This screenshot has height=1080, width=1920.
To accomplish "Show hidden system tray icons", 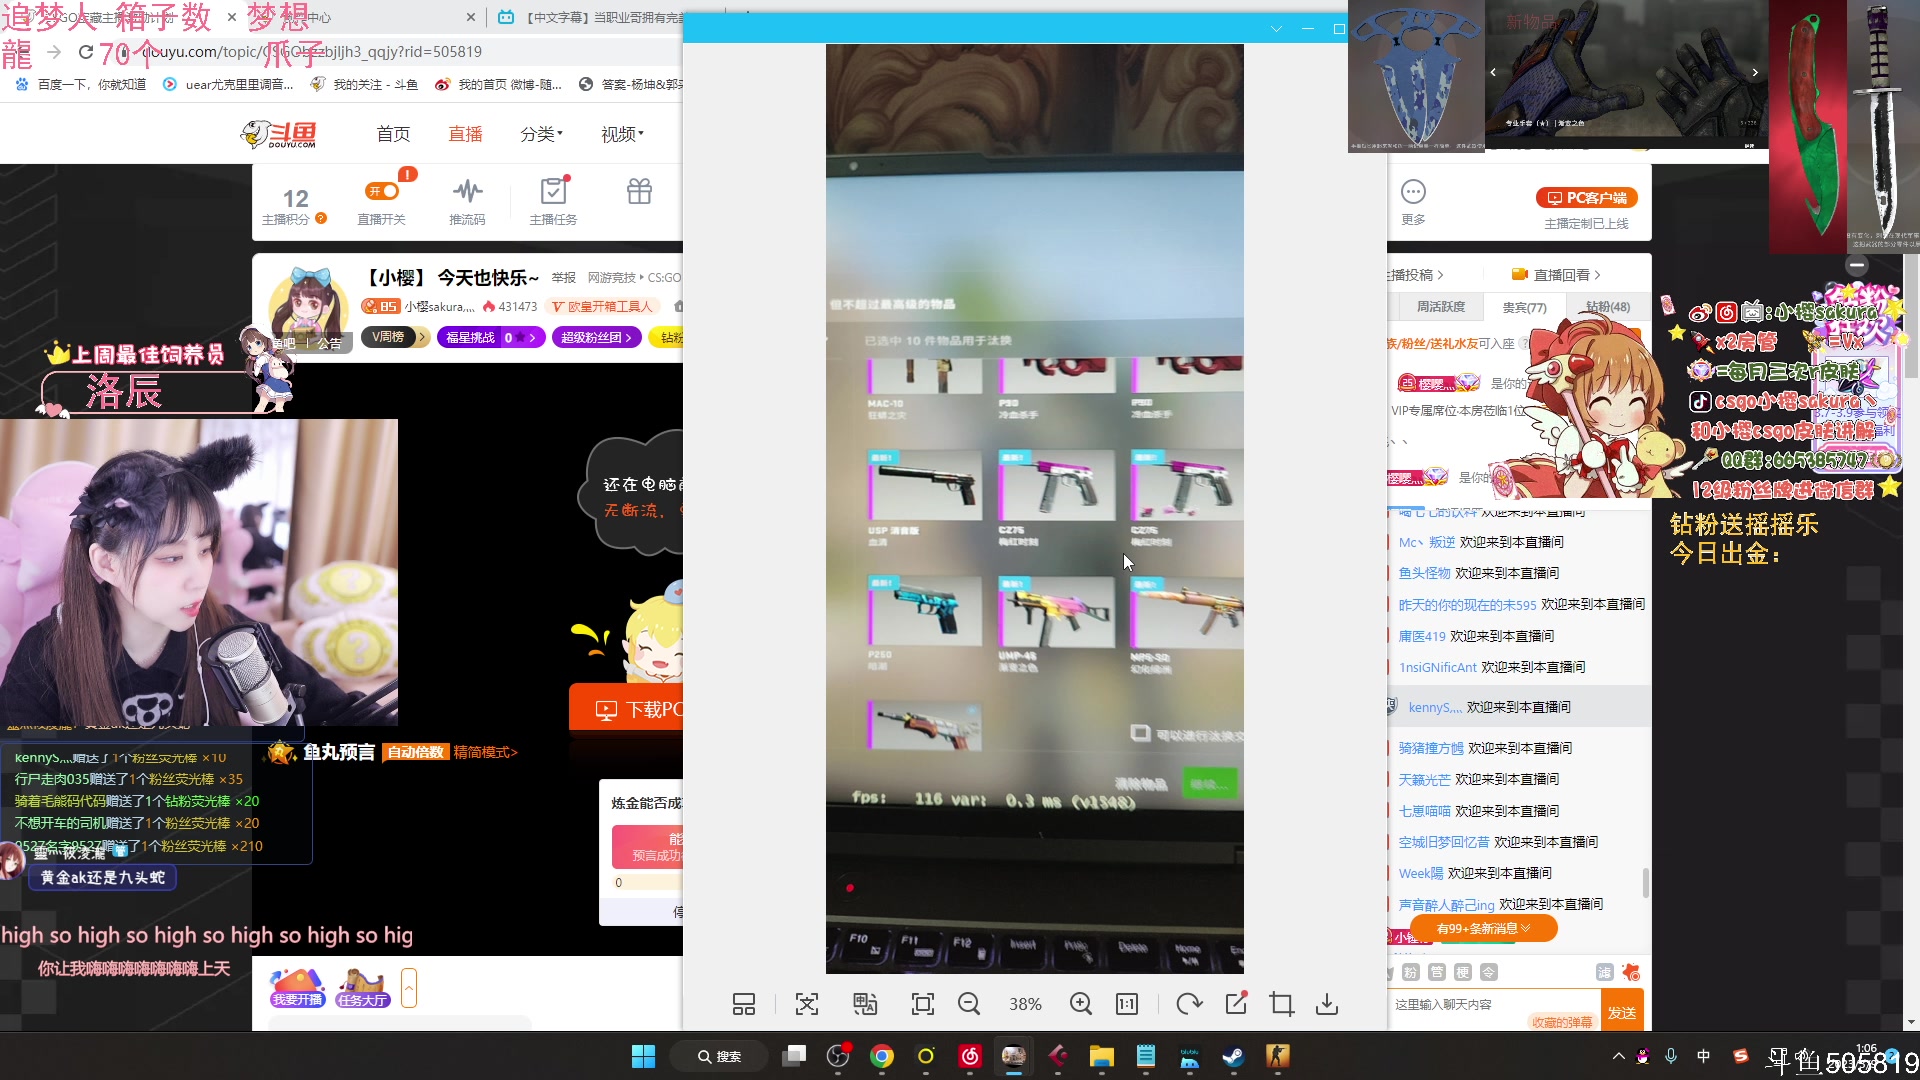I will (1618, 1056).
